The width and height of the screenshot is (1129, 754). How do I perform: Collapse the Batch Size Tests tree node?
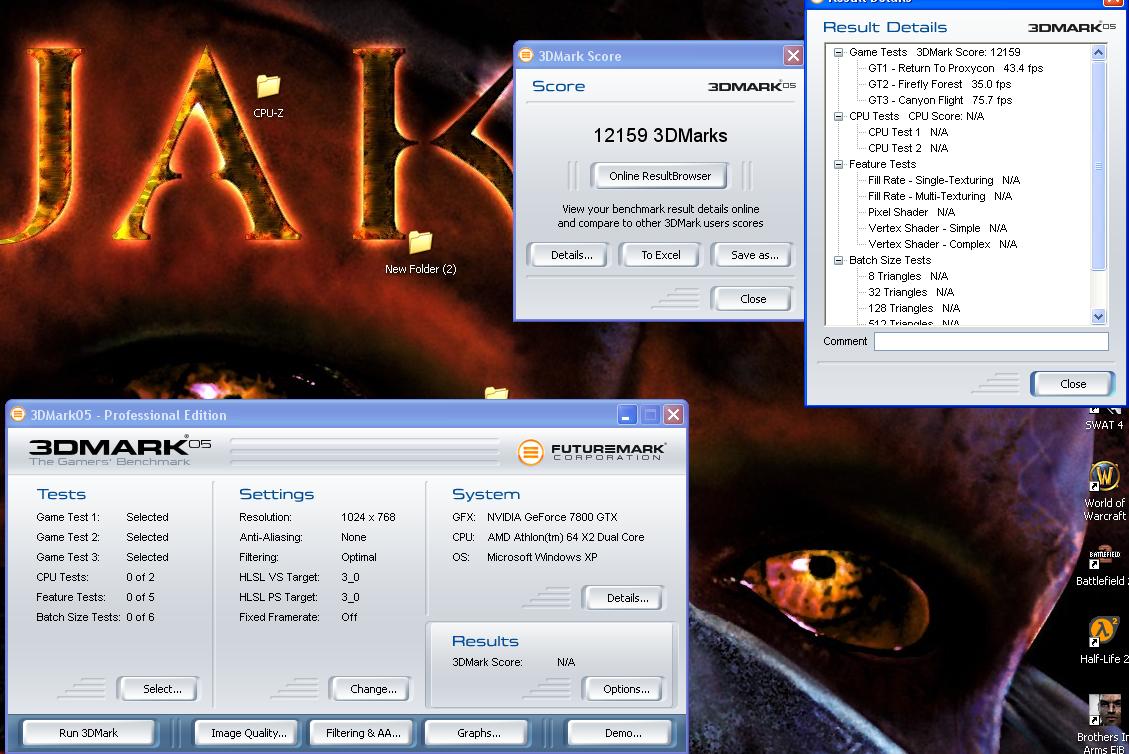click(x=838, y=260)
